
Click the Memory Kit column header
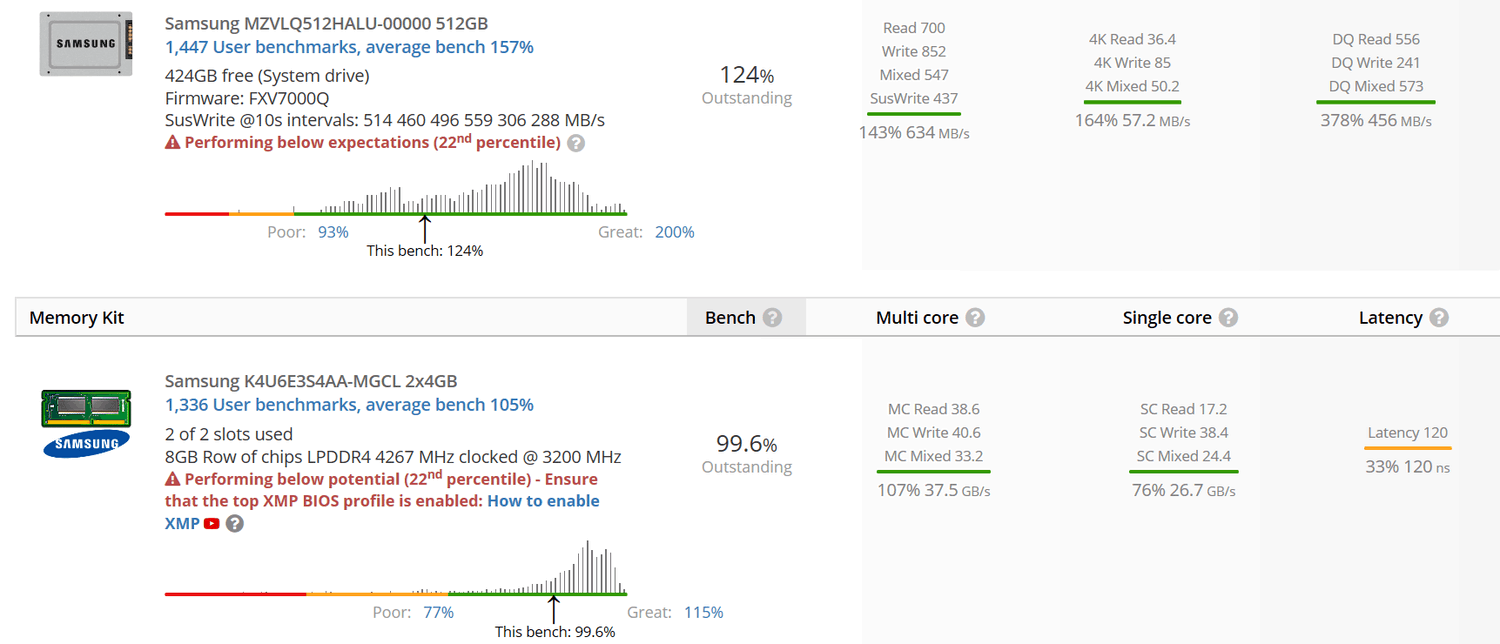pyautogui.click(x=77, y=318)
